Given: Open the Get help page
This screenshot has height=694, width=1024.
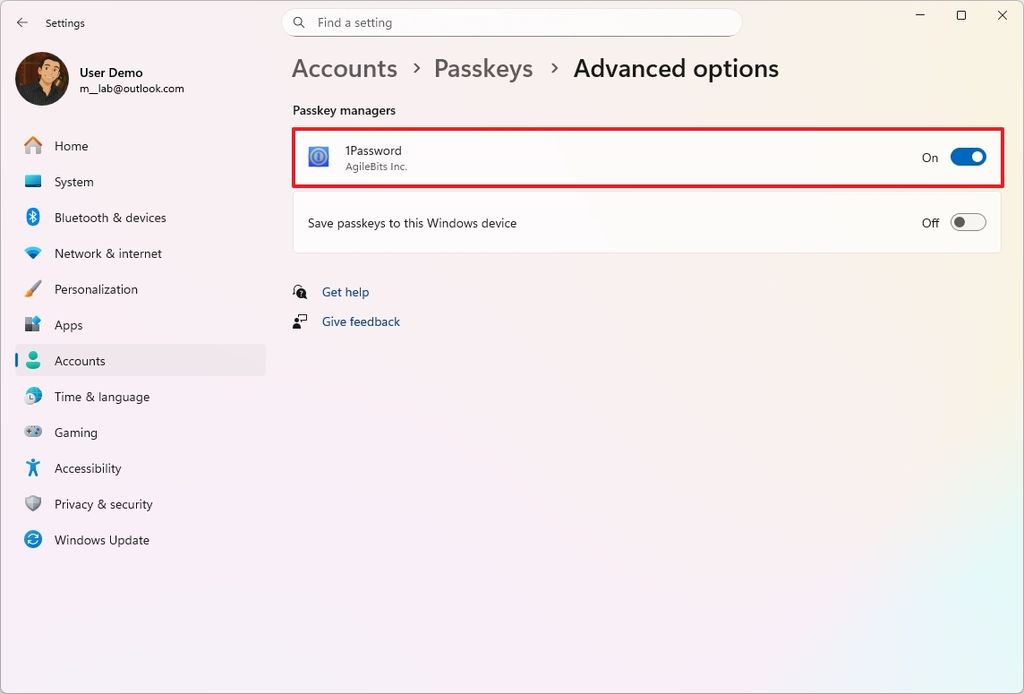Looking at the screenshot, I should [344, 292].
